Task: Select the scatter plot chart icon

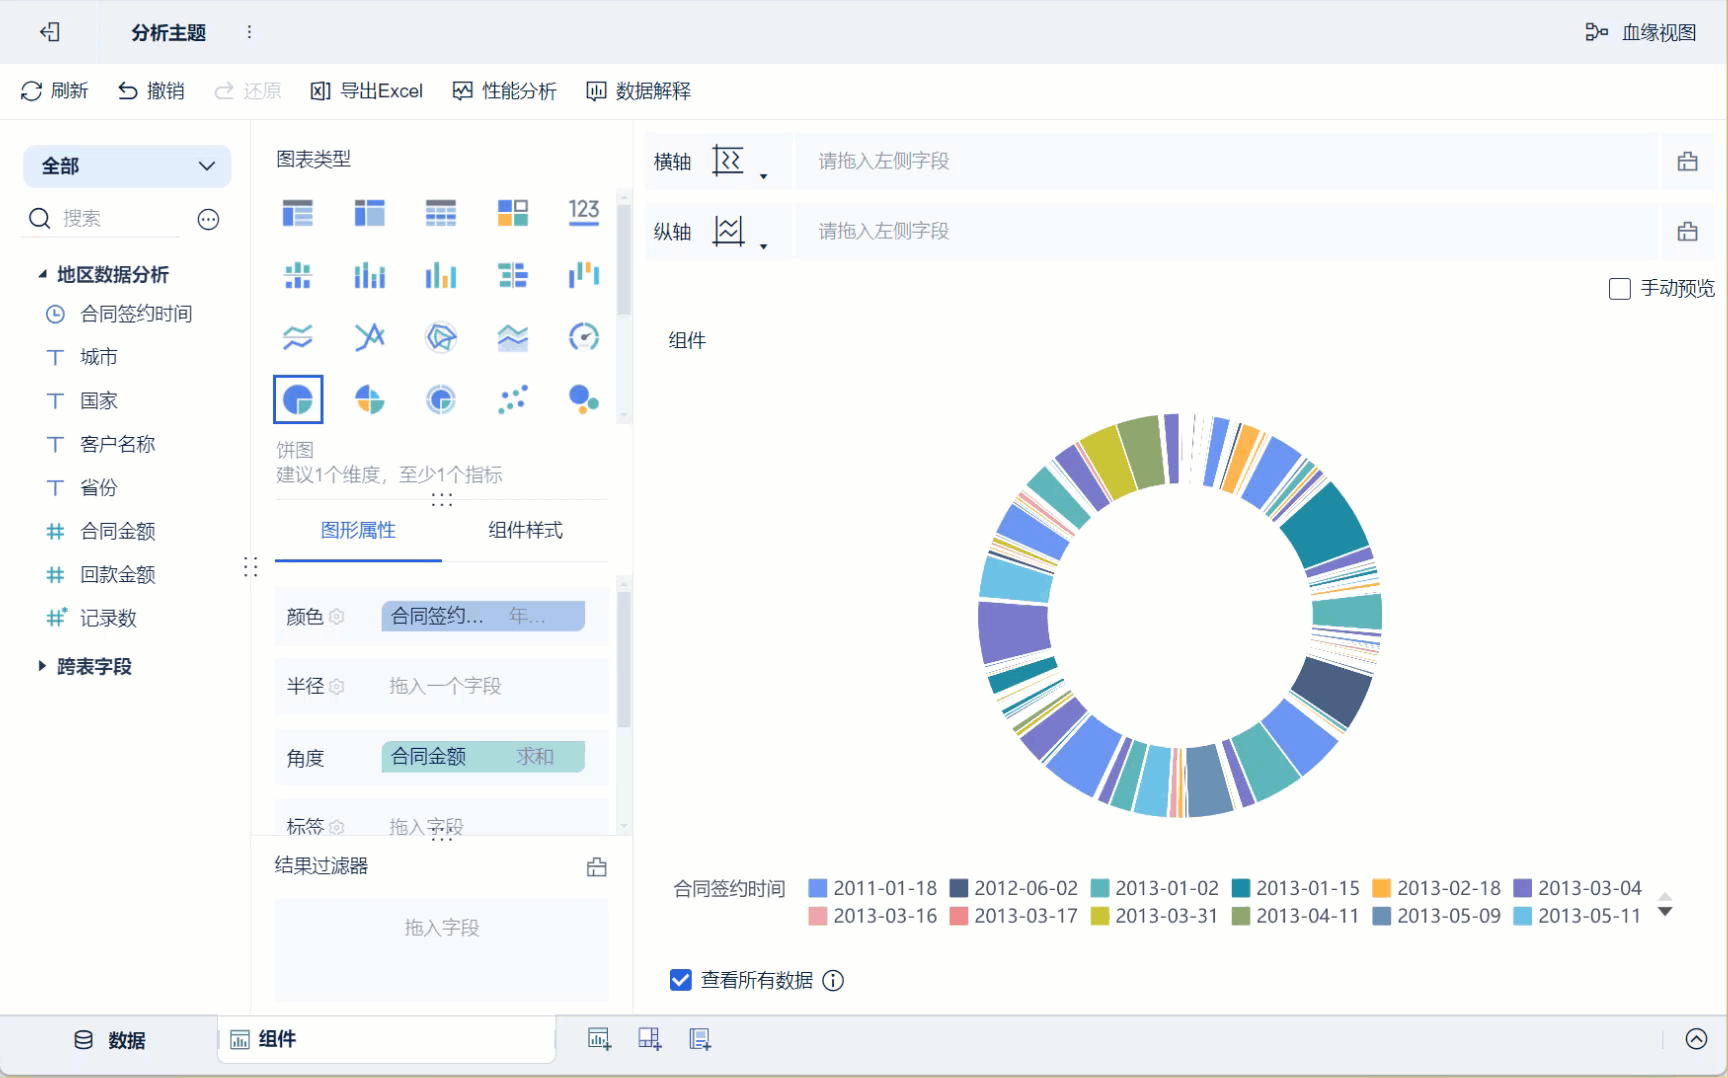Action: click(512, 400)
